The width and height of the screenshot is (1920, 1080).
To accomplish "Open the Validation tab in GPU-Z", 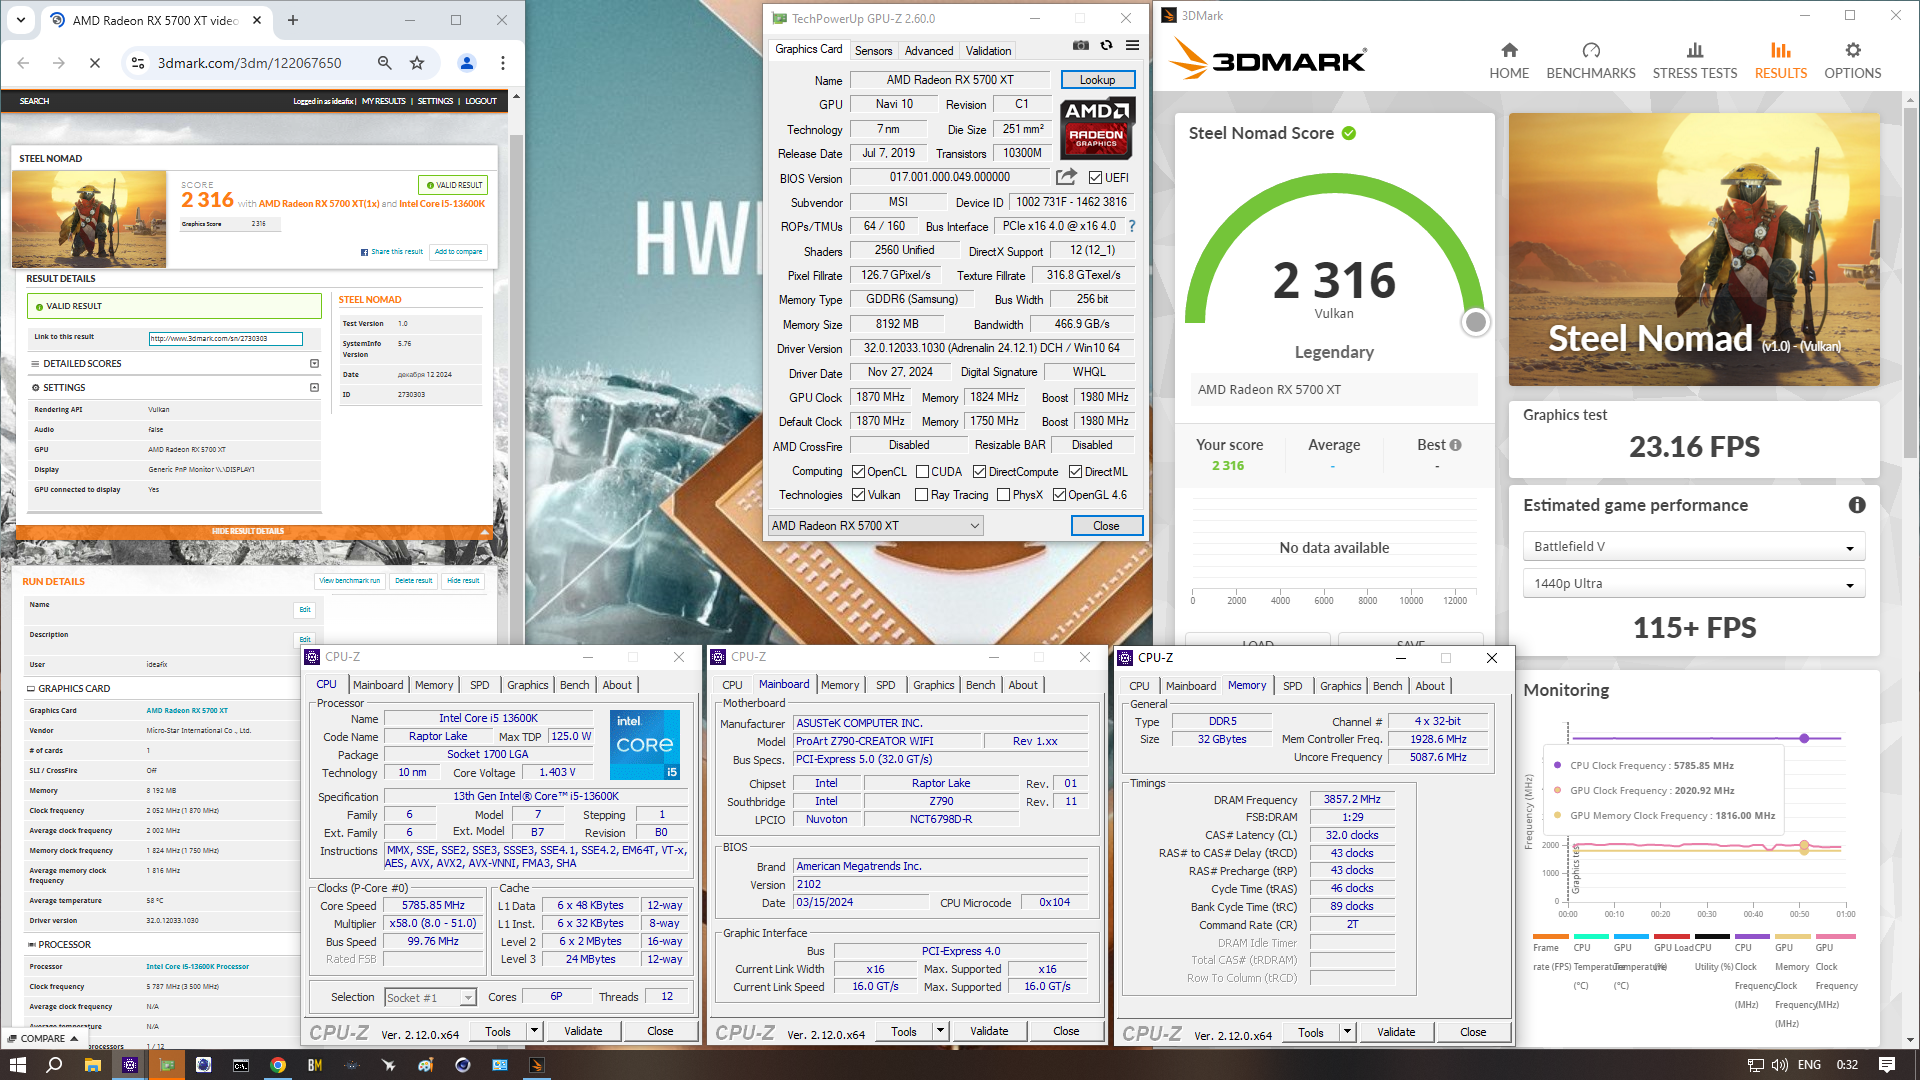I will point(988,50).
